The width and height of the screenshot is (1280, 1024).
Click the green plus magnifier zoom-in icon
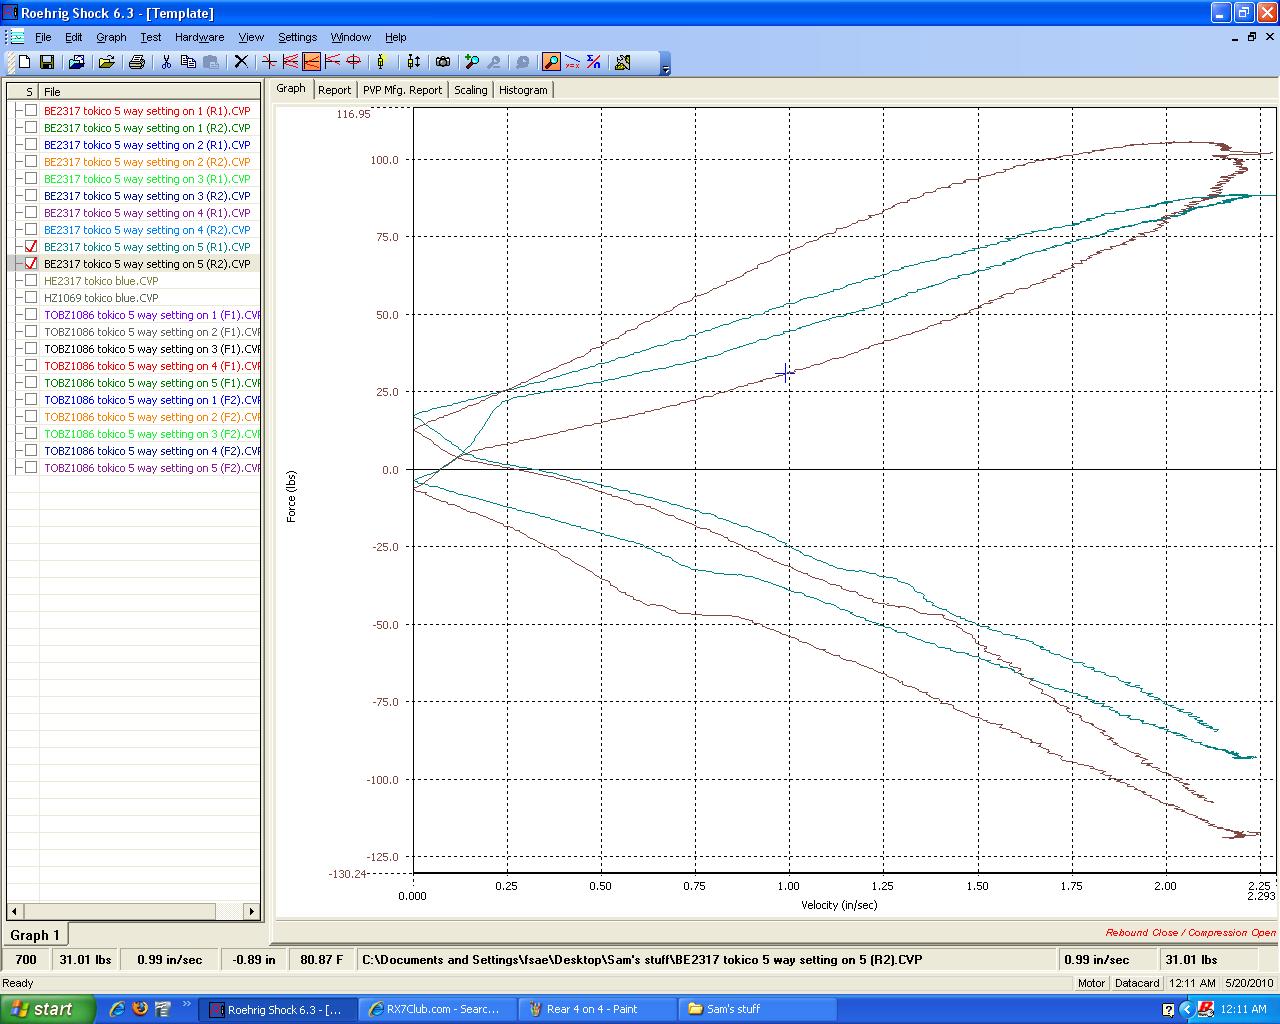(x=472, y=62)
